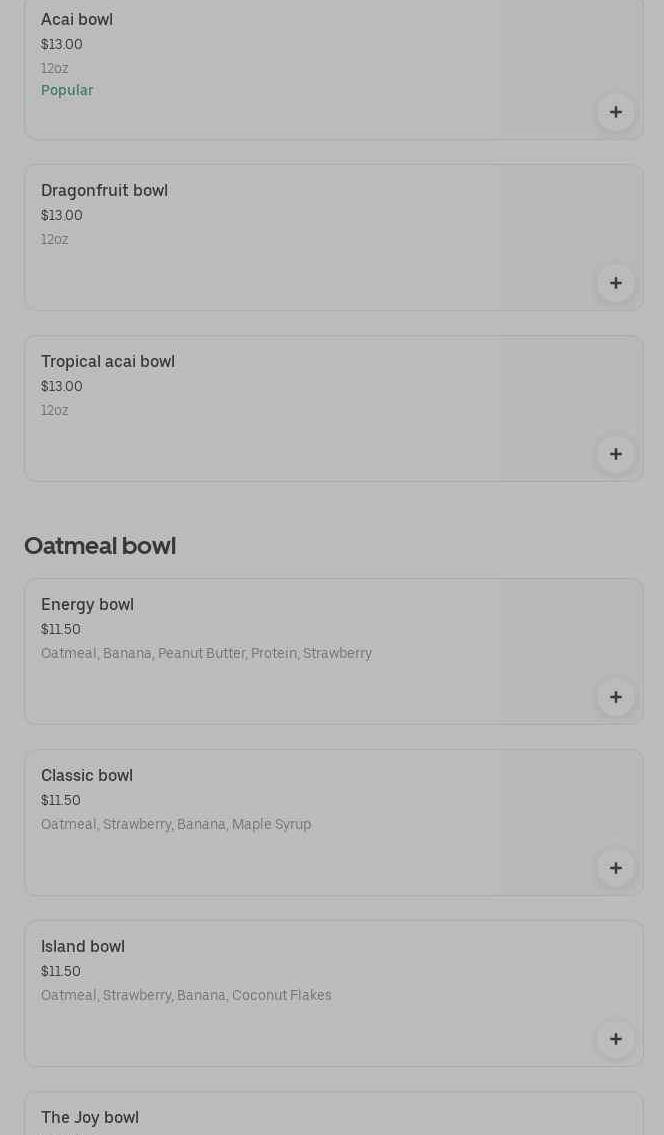664x1135 pixels.
Task: Tap plus icon on Classic bowl
Action: [x=616, y=868]
